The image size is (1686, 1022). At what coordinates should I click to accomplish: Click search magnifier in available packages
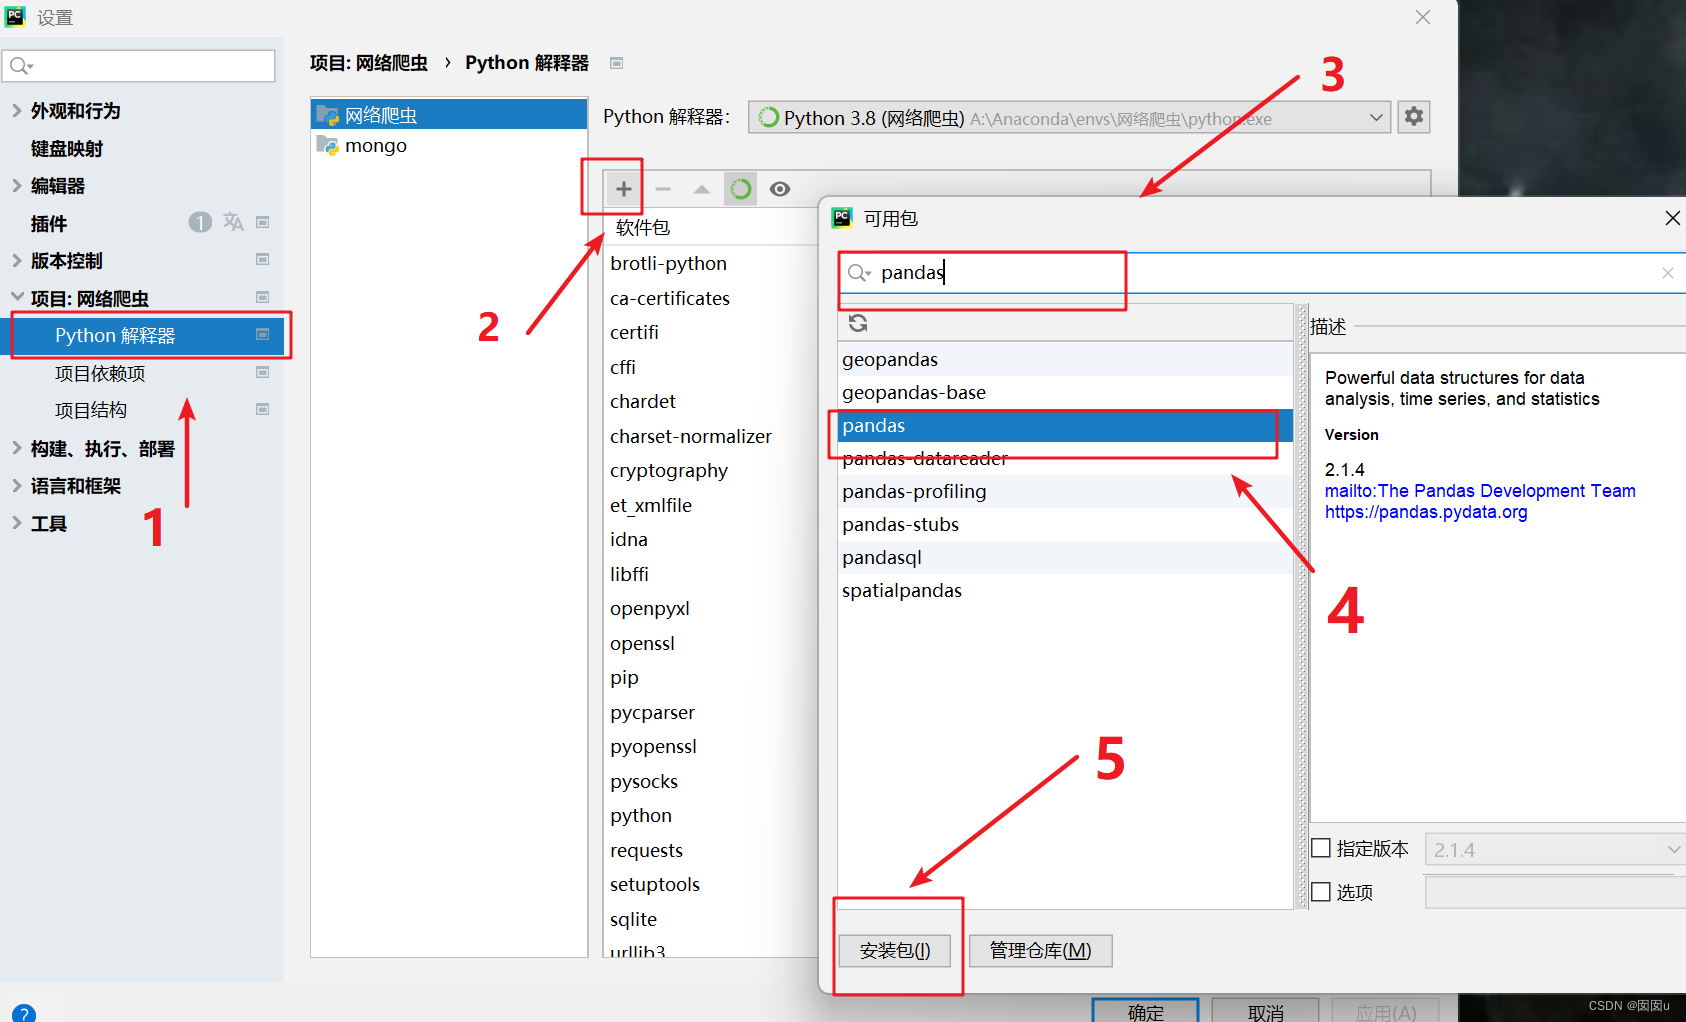[x=859, y=273]
